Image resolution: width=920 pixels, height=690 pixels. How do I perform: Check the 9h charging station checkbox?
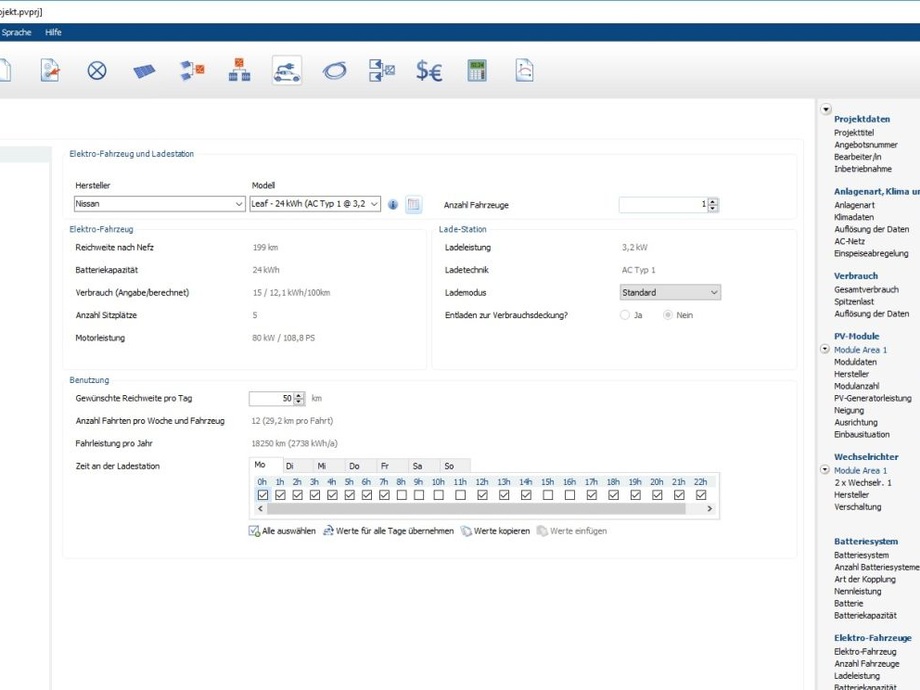[x=419, y=495]
